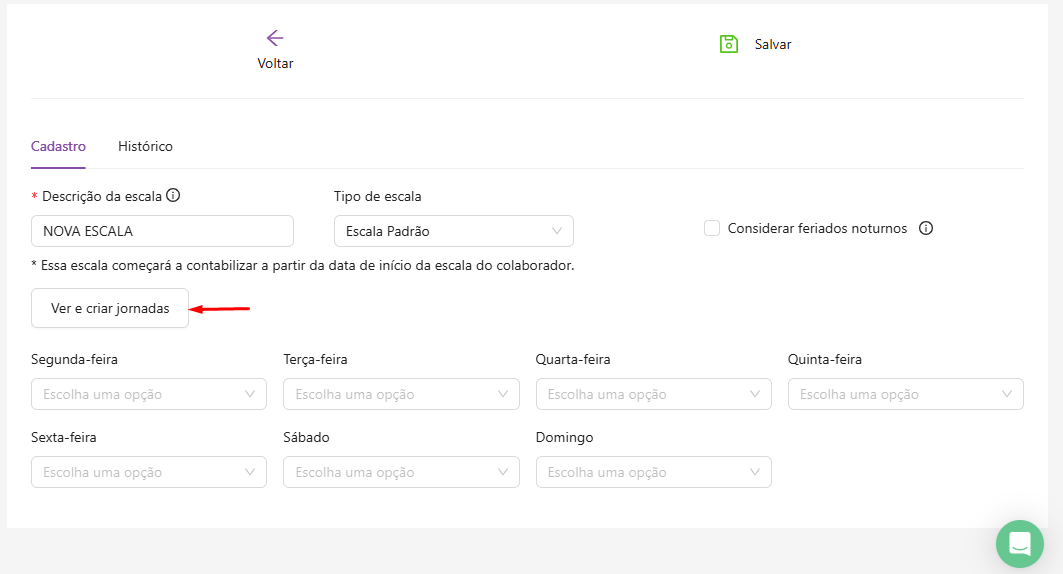Open the chat support bubble
The image size is (1063, 574).
(x=1019, y=544)
